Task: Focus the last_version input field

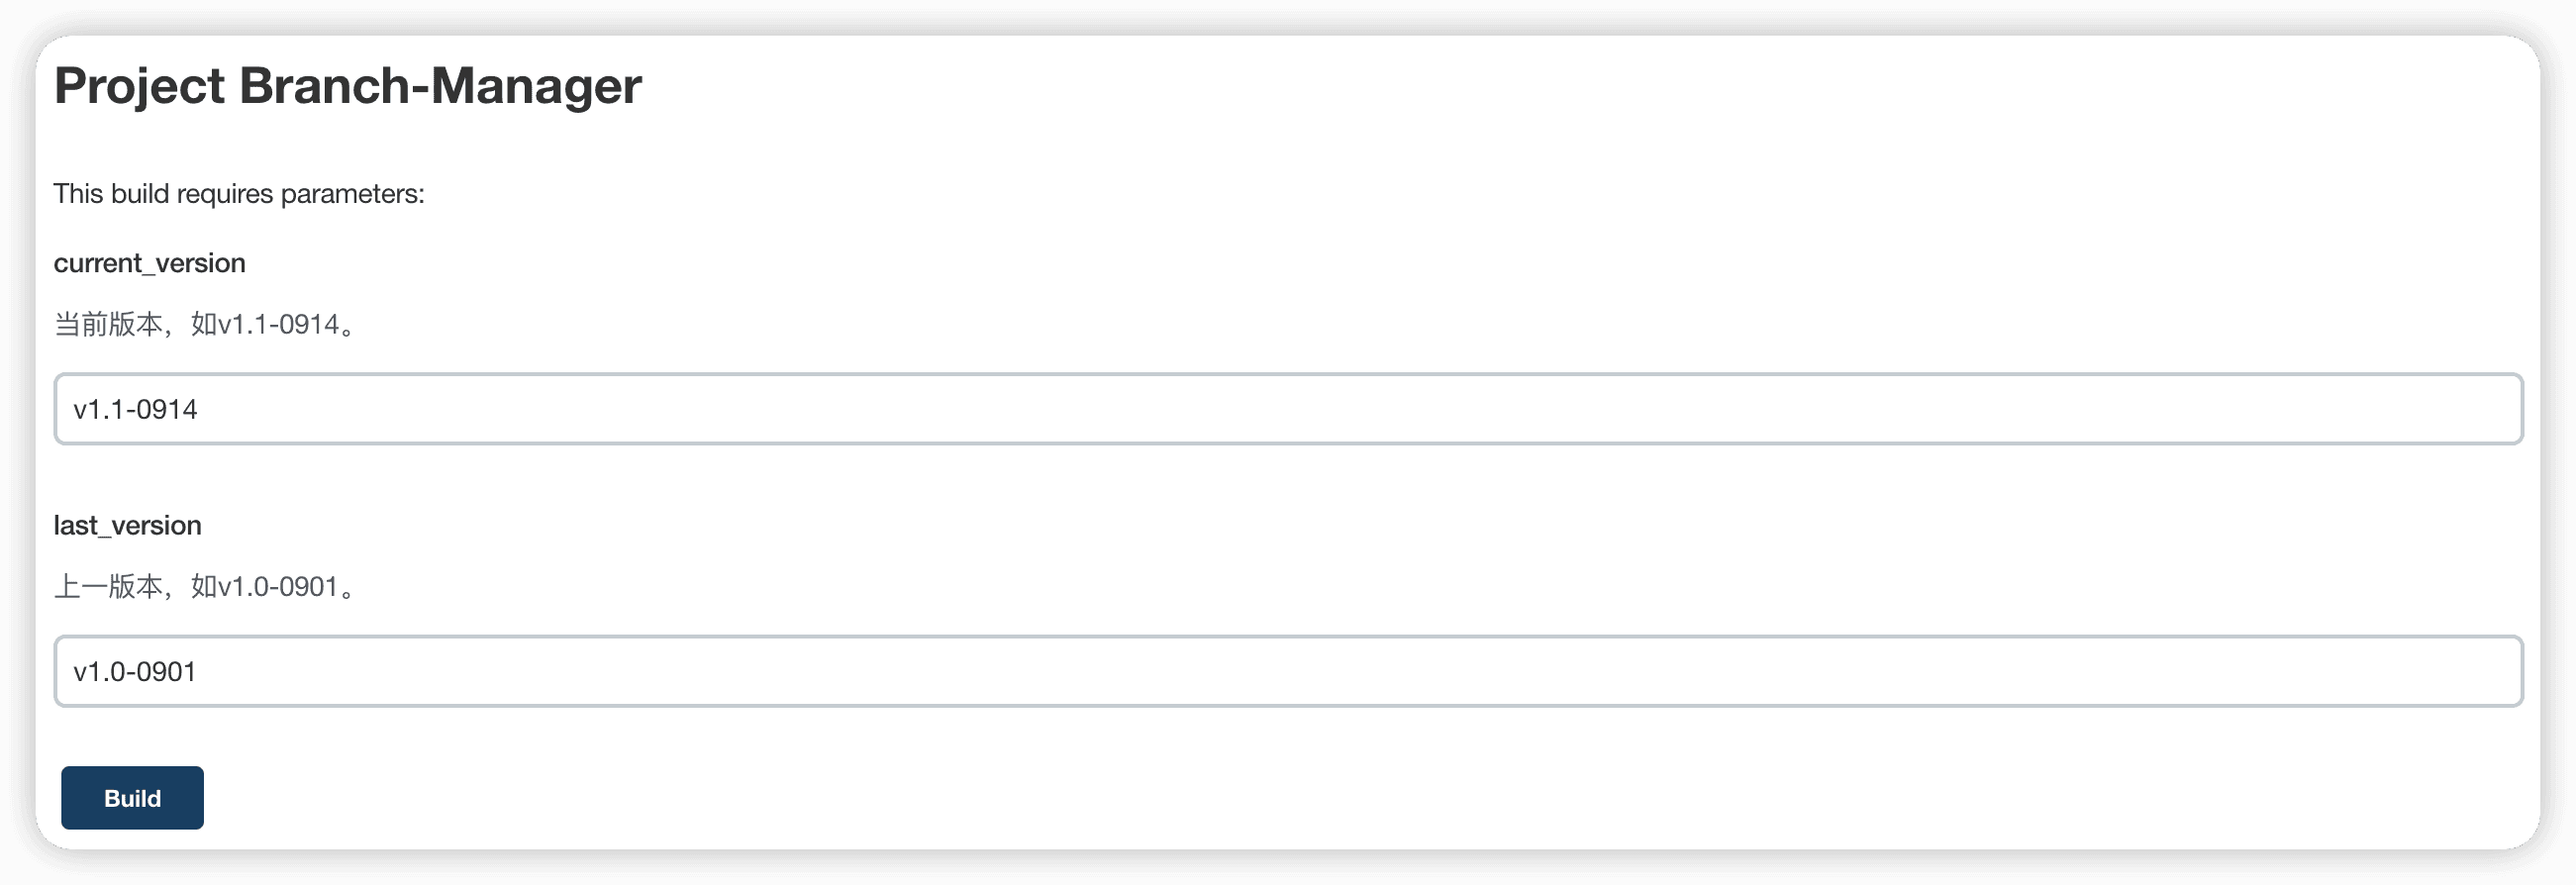Action: [x=1288, y=671]
